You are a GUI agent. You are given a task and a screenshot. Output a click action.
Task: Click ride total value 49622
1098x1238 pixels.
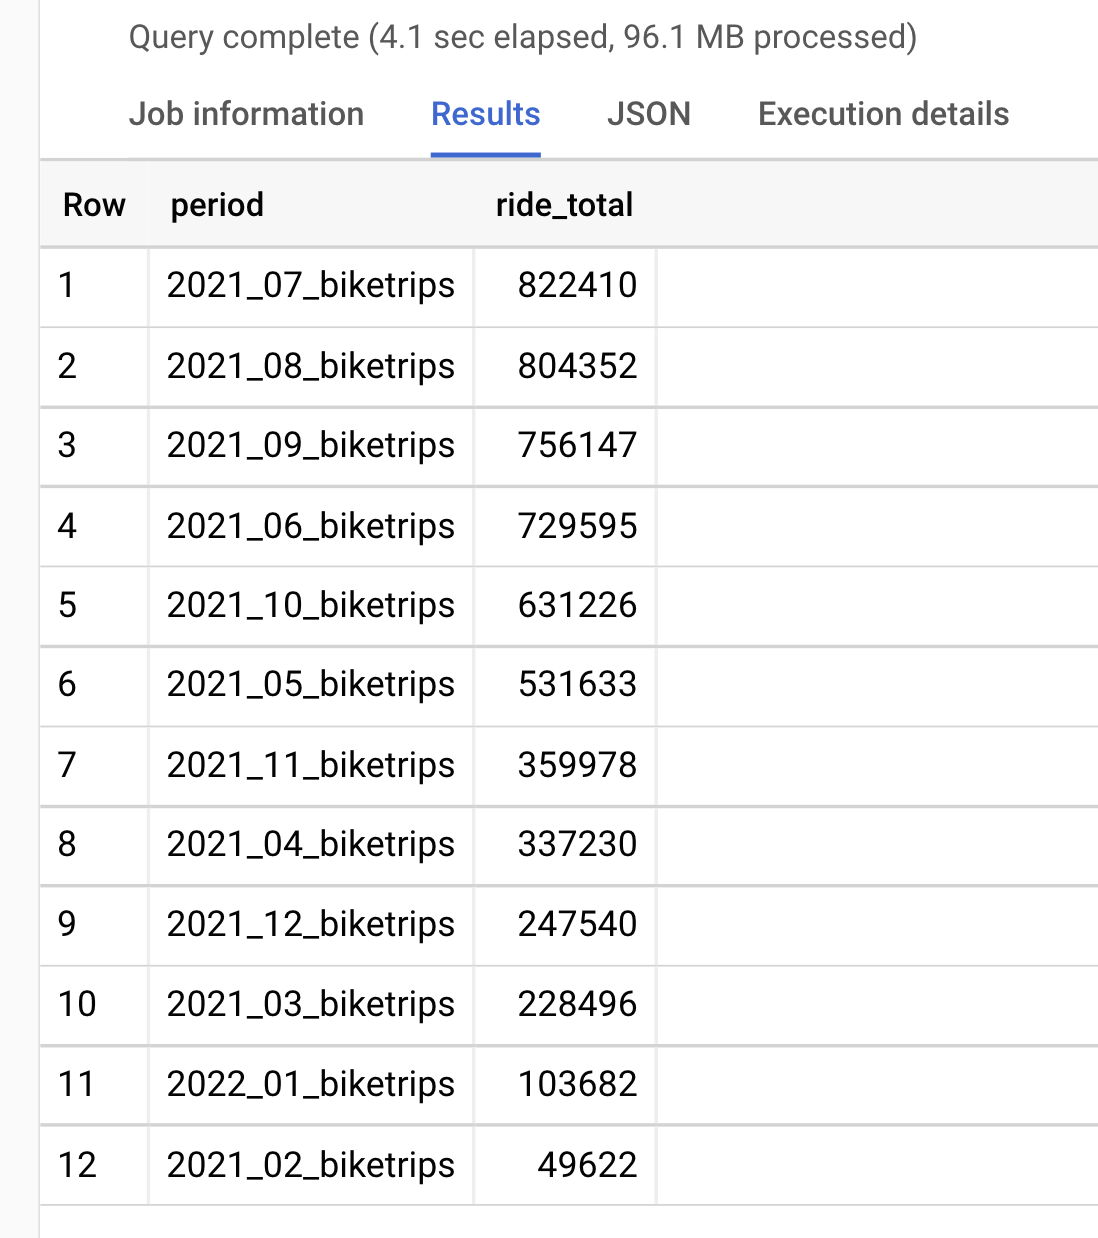(587, 1165)
